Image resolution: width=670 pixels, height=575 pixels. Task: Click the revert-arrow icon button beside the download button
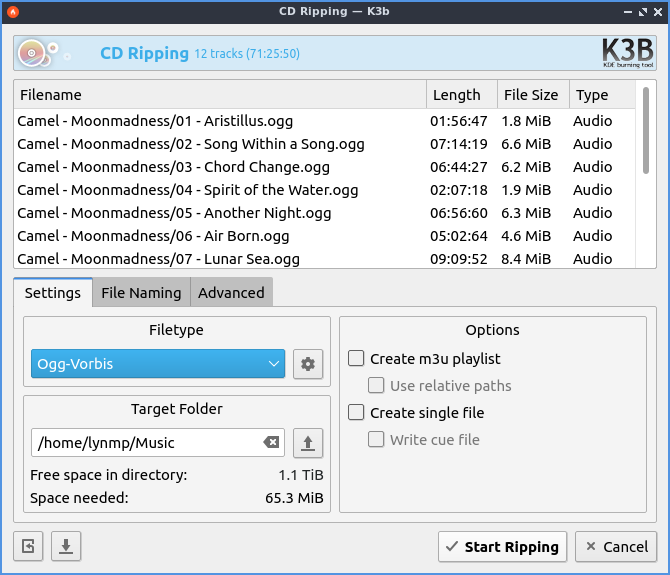(x=28, y=546)
